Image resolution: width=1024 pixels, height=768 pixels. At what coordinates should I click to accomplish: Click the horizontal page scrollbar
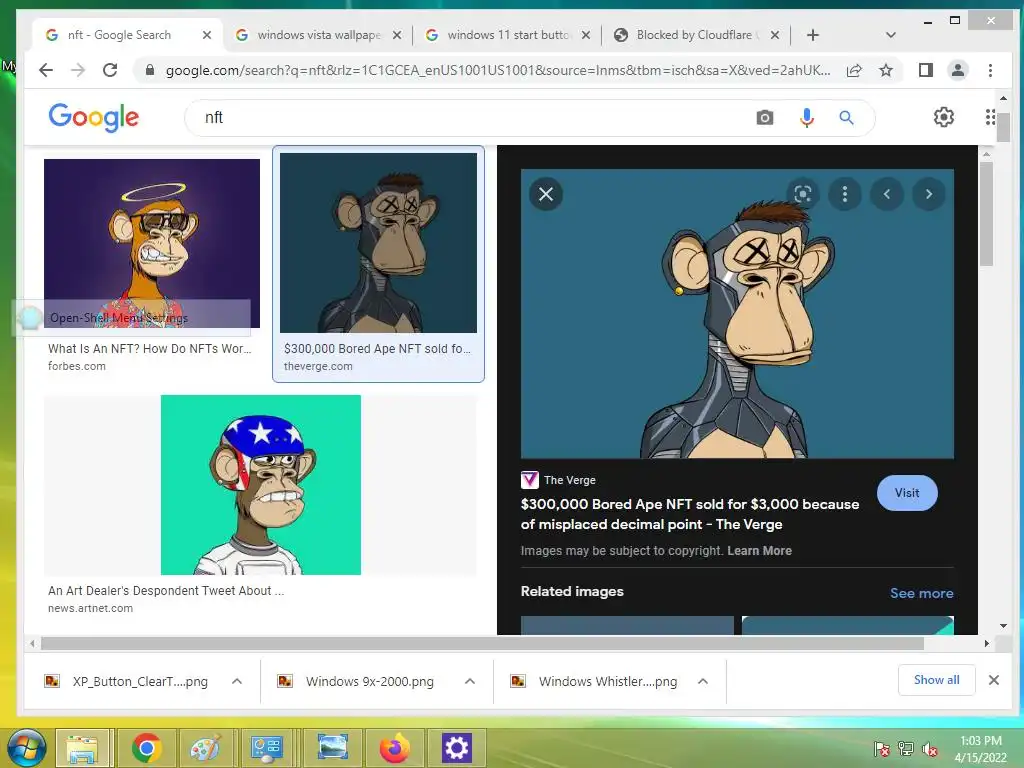(x=482, y=643)
